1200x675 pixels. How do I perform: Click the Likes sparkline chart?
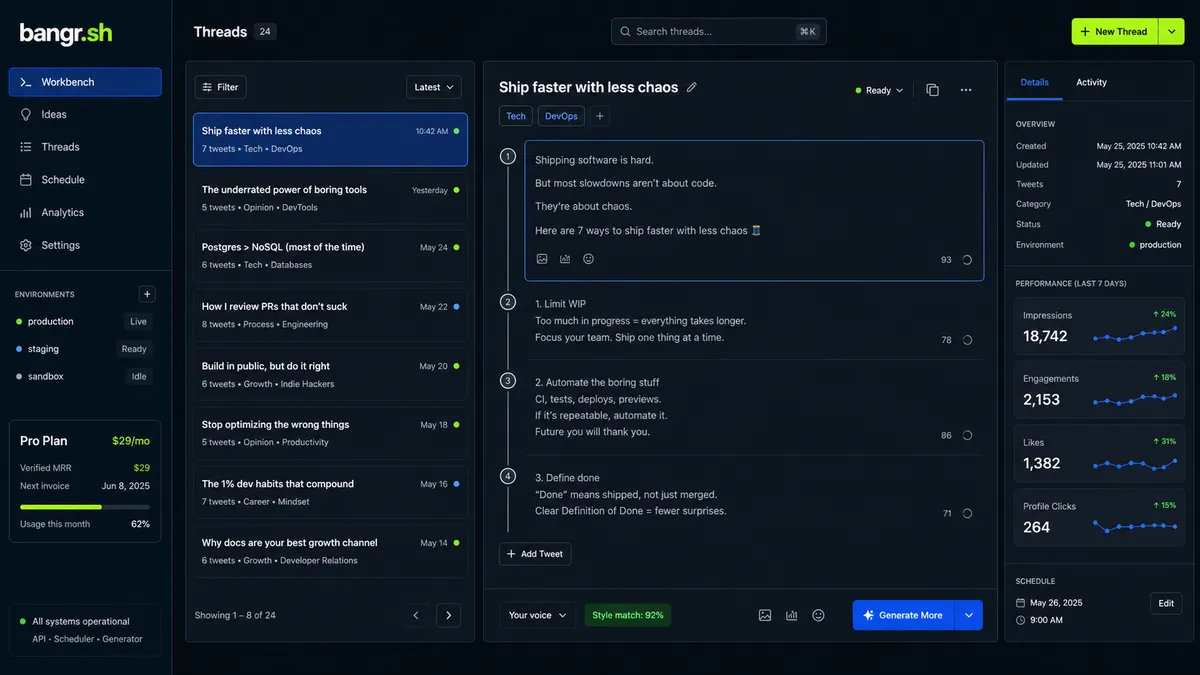click(1135, 464)
